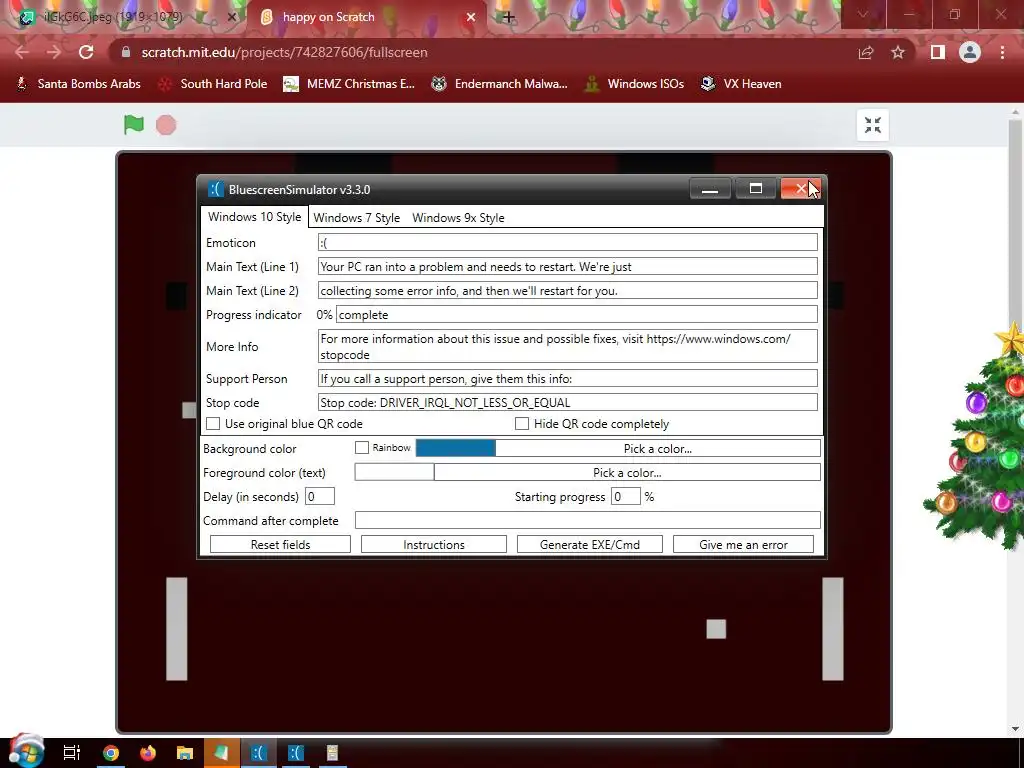The width and height of the screenshot is (1024, 768).
Task: Check 'Hide QR code completely'
Action: (x=522, y=424)
